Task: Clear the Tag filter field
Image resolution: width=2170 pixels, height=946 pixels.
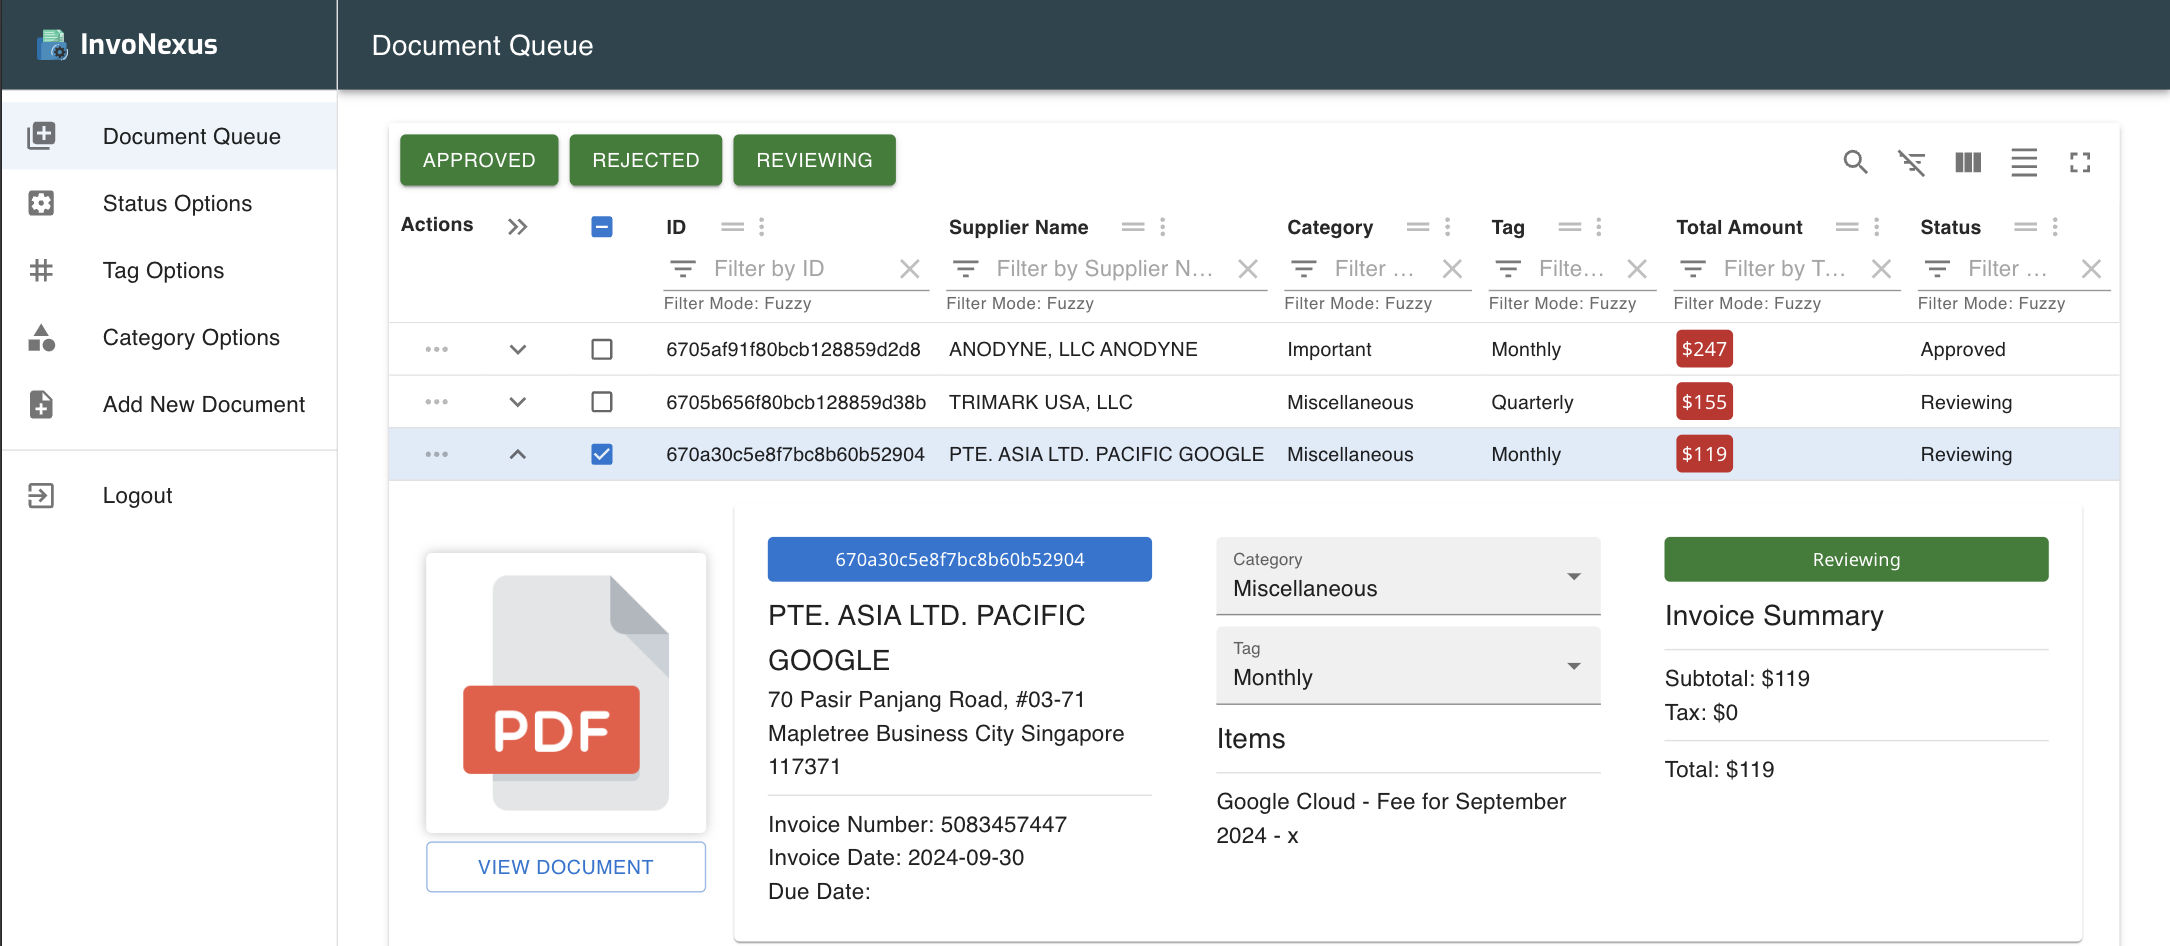Action: (x=1637, y=269)
